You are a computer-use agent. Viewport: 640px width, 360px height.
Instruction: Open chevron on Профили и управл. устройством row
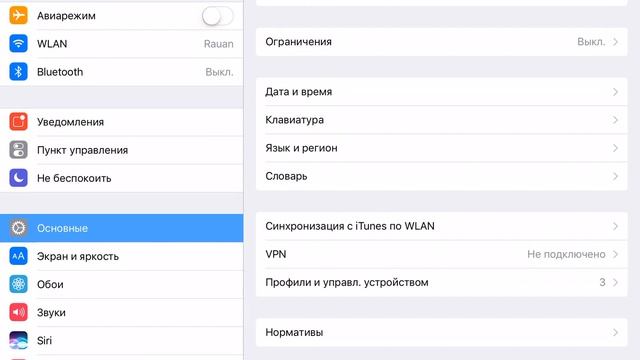[x=615, y=282]
